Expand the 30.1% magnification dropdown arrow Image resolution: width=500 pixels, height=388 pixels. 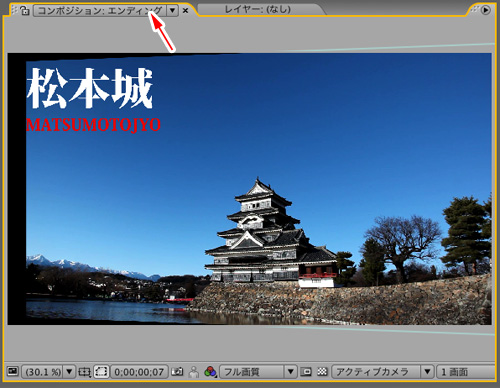pyautogui.click(x=69, y=371)
